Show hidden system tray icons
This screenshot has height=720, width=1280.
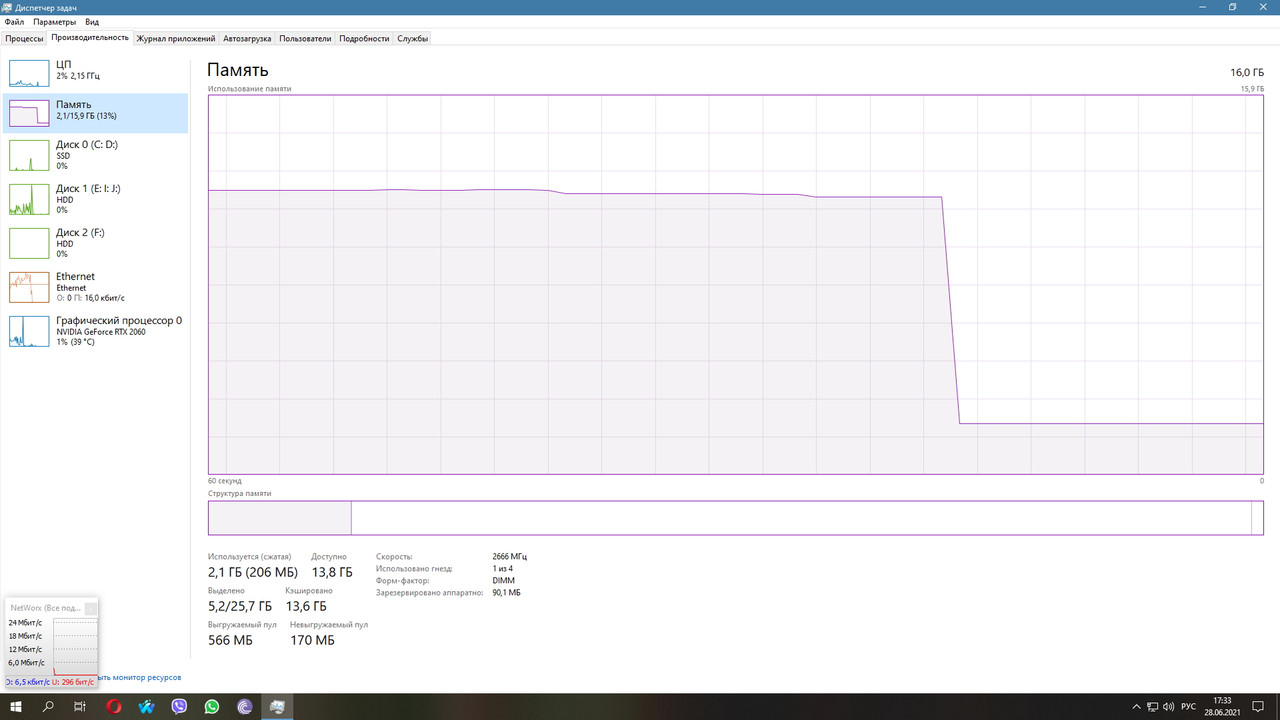(x=1136, y=706)
